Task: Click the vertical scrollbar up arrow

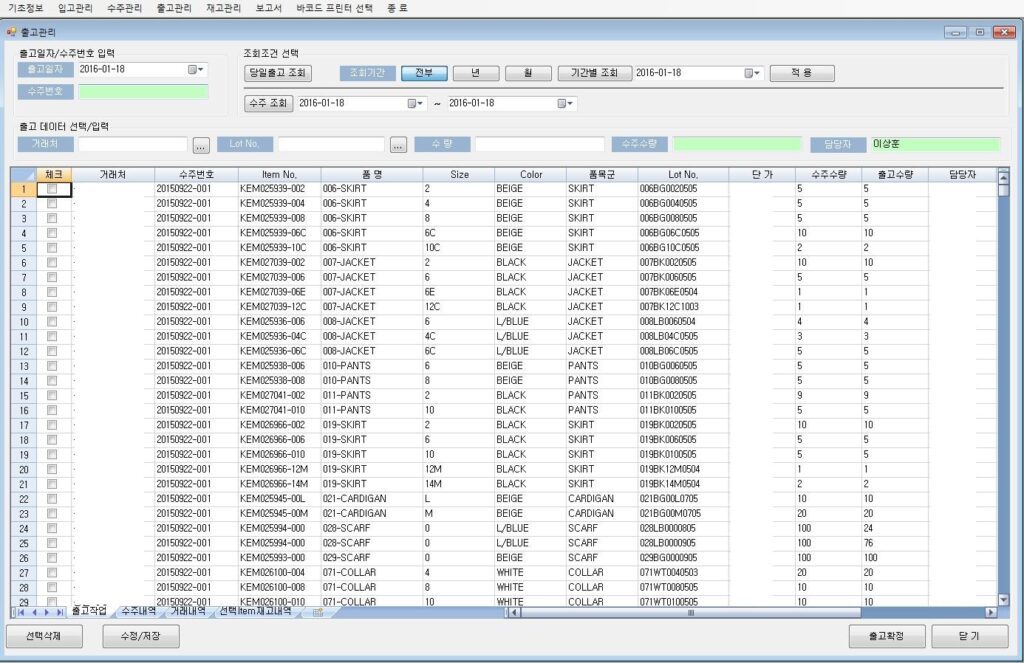Action: (1003, 174)
